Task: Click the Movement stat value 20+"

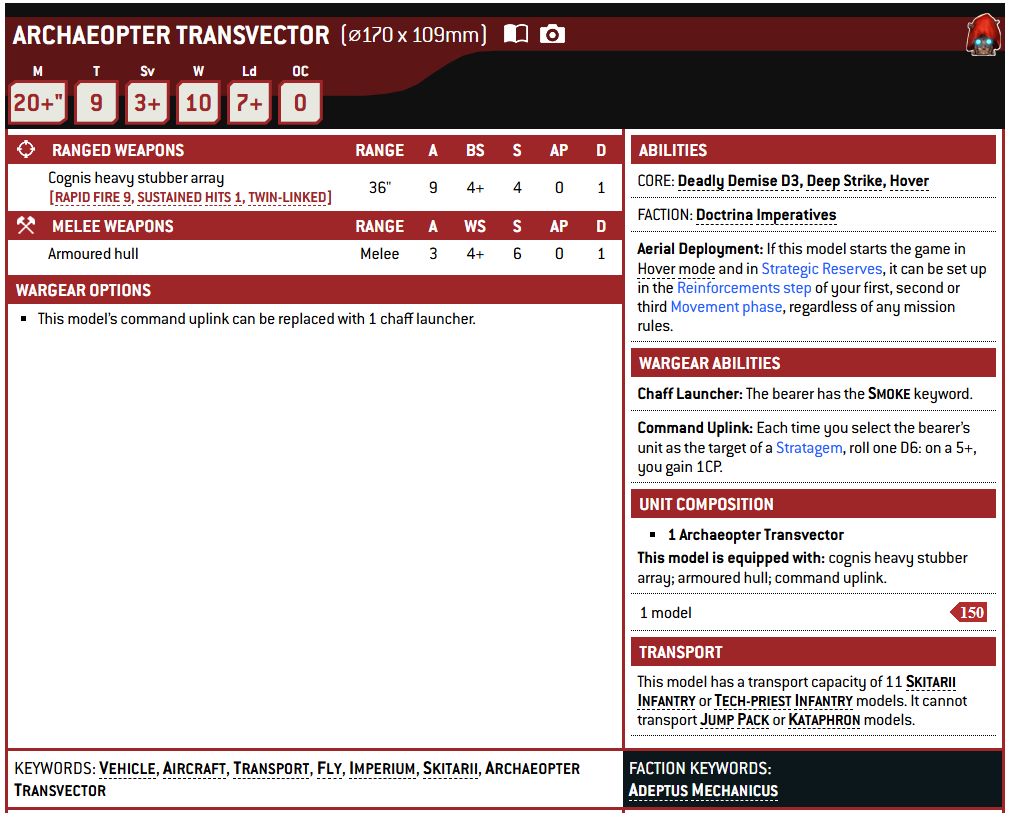Action: [38, 102]
